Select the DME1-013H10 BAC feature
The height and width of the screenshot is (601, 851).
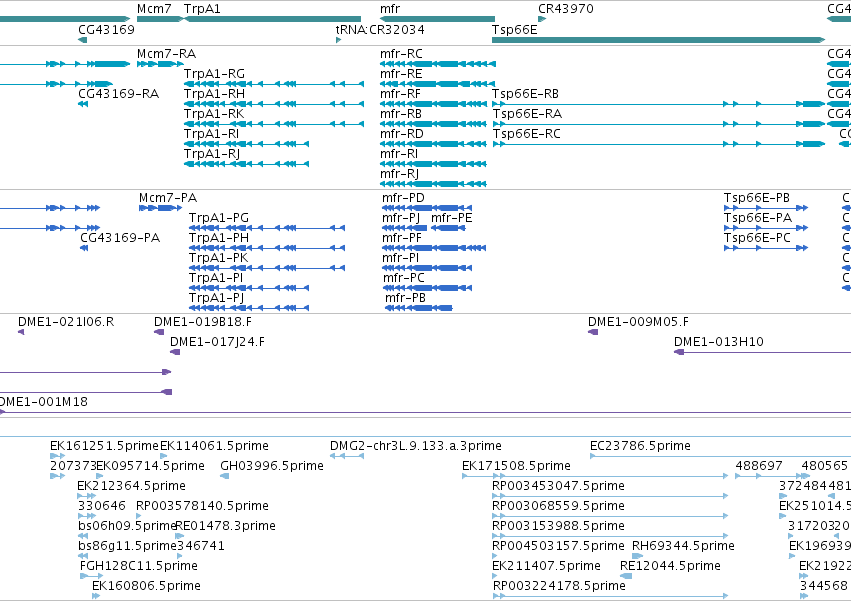pos(763,352)
